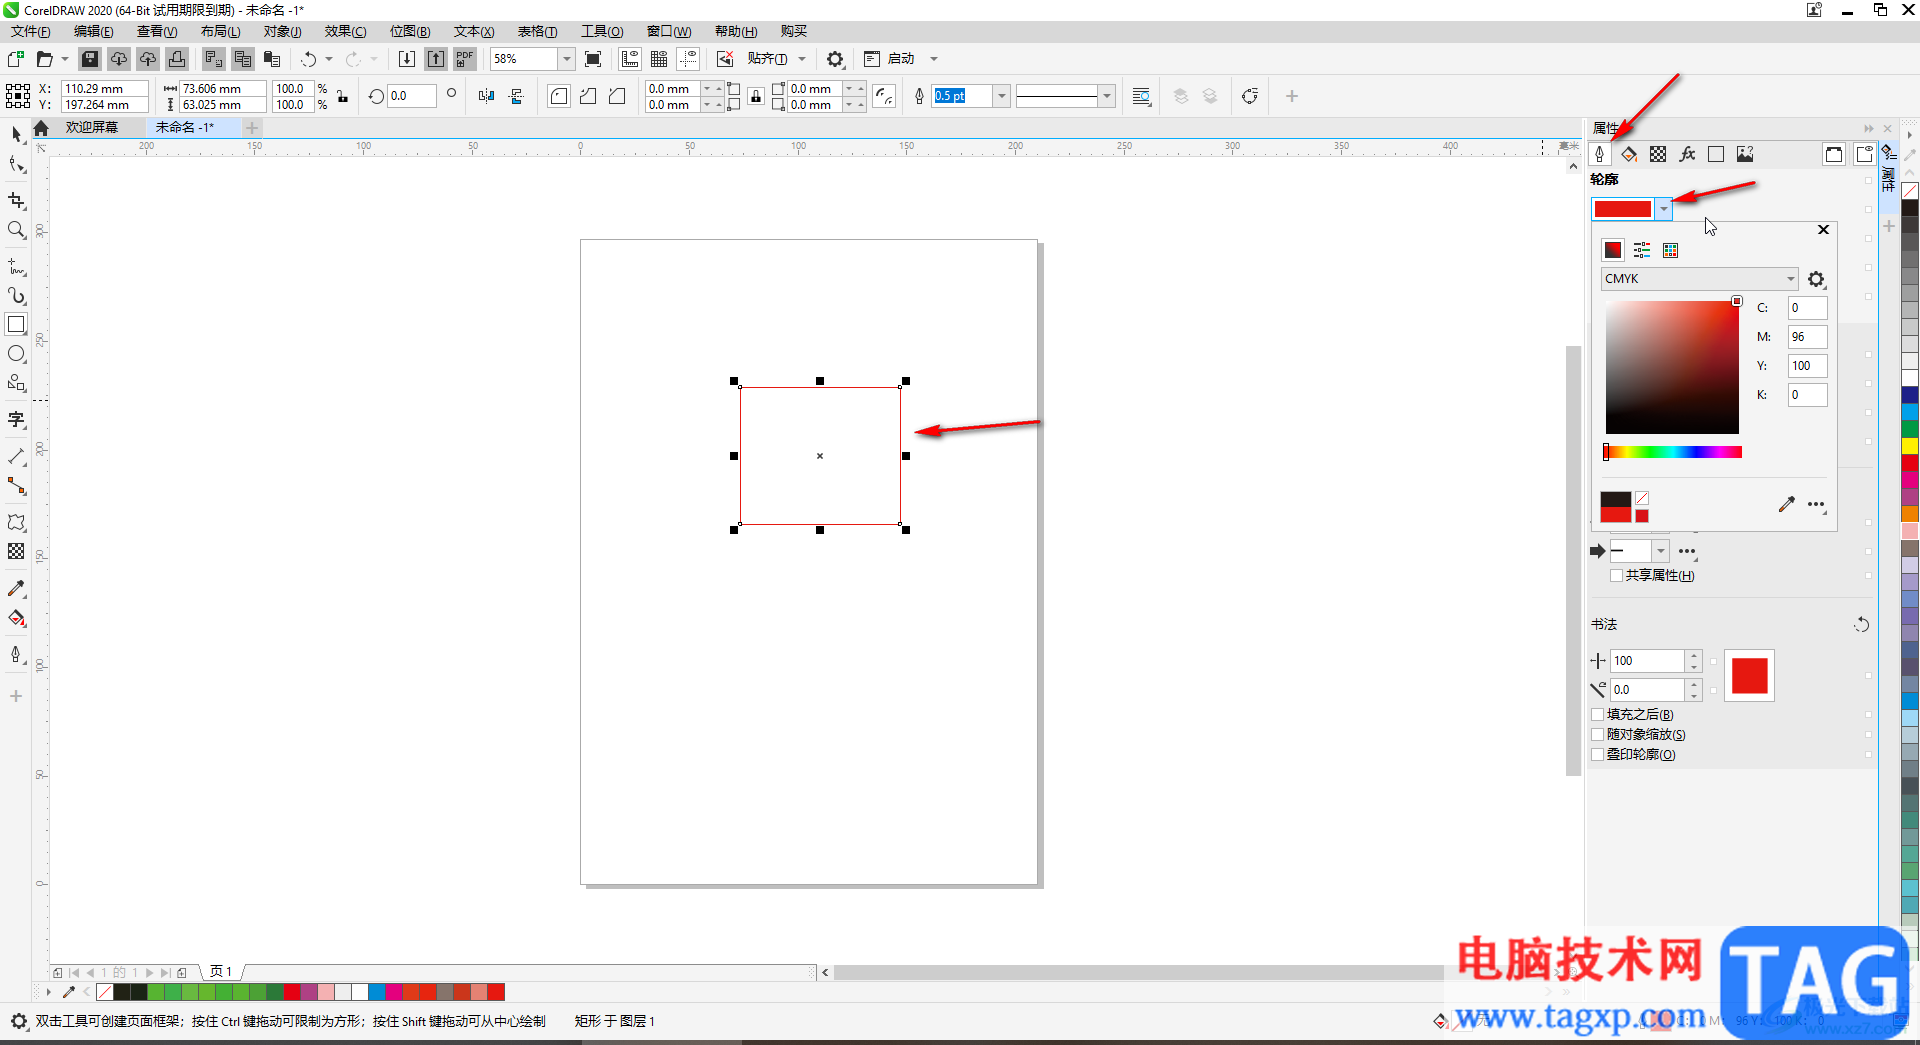Toggle corner radius edit-together lock
Viewport: 1920px width, 1045px height.
[756, 96]
